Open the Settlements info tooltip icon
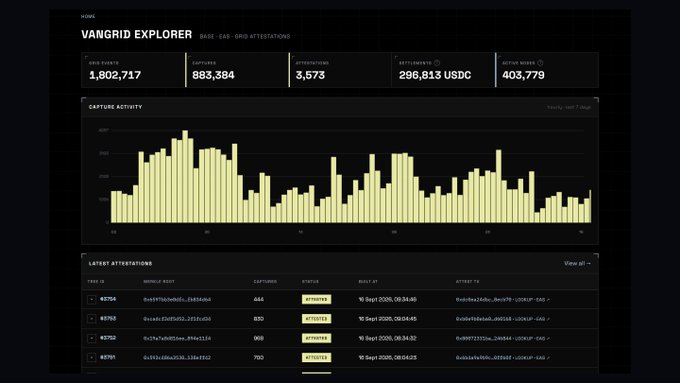This screenshot has height=383, width=680. point(437,63)
